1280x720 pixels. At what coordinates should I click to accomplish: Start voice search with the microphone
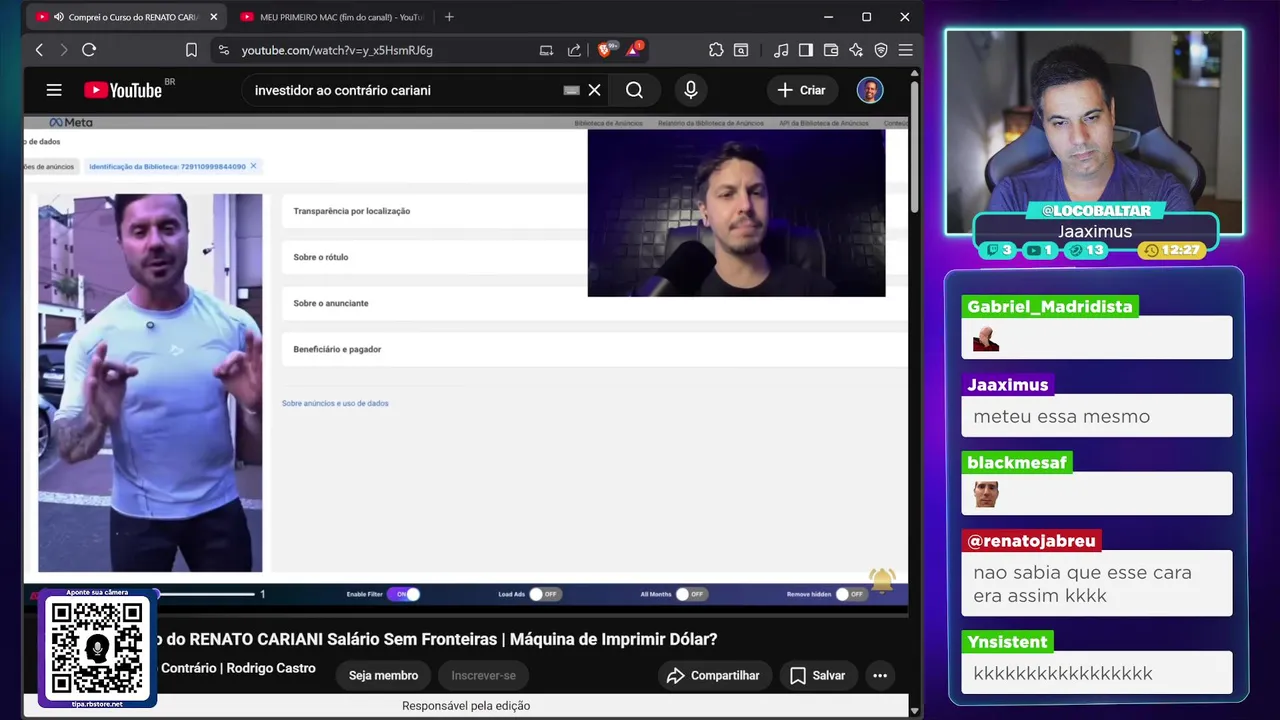coord(690,90)
